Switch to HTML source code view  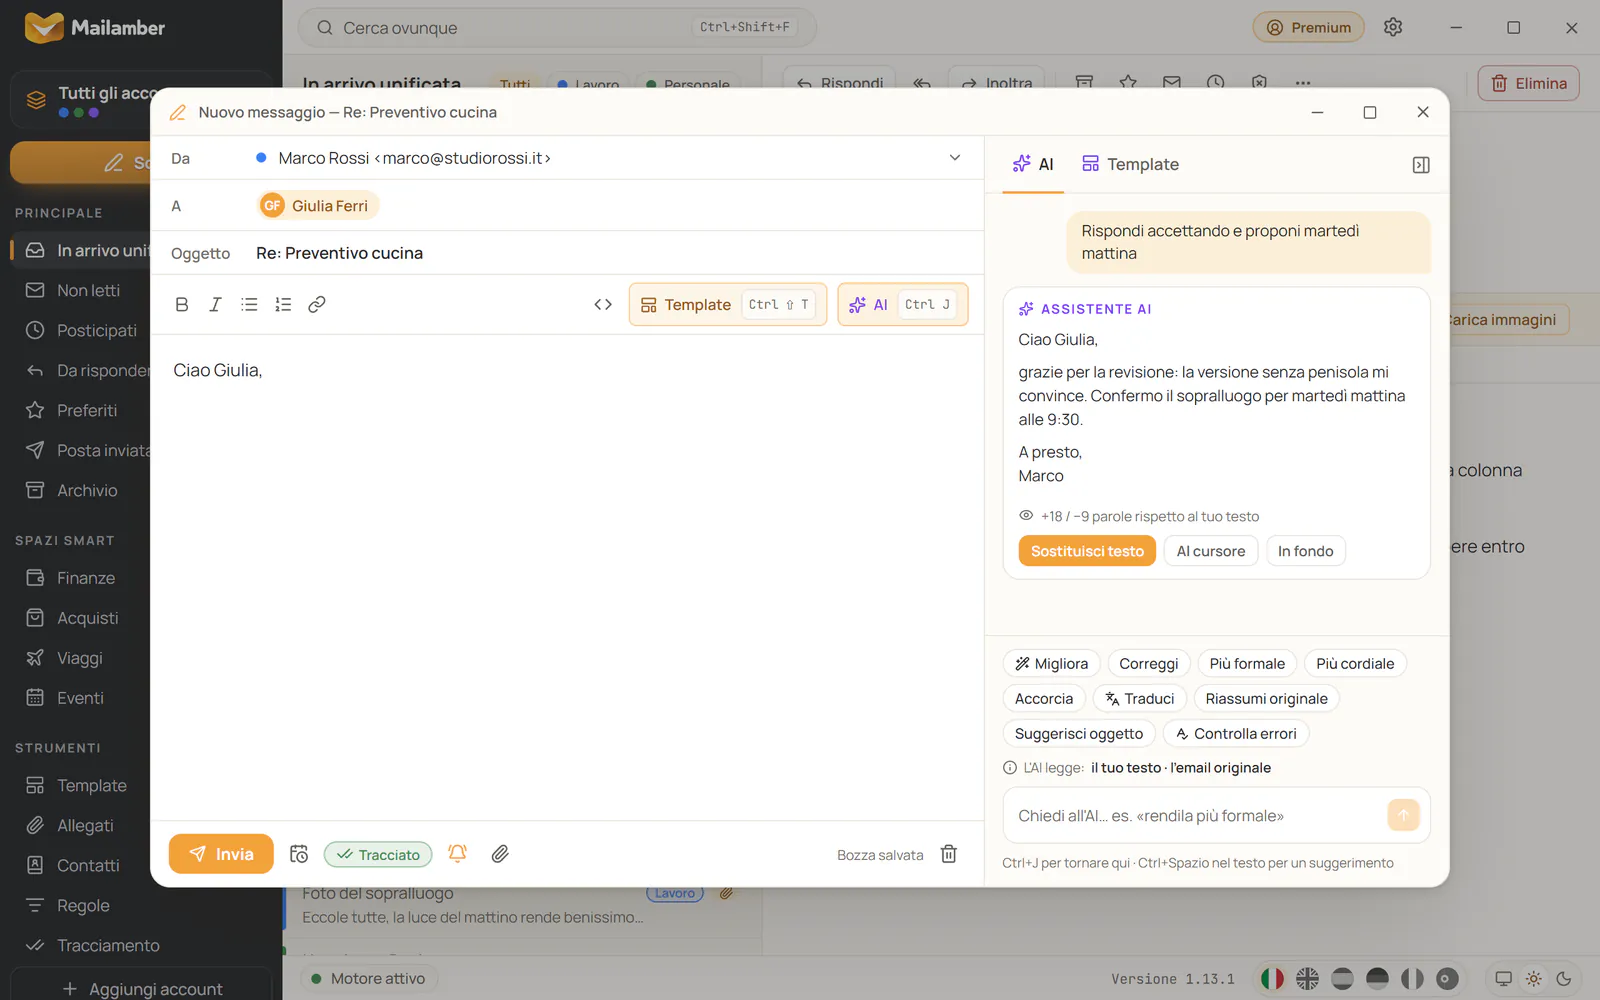(x=603, y=305)
